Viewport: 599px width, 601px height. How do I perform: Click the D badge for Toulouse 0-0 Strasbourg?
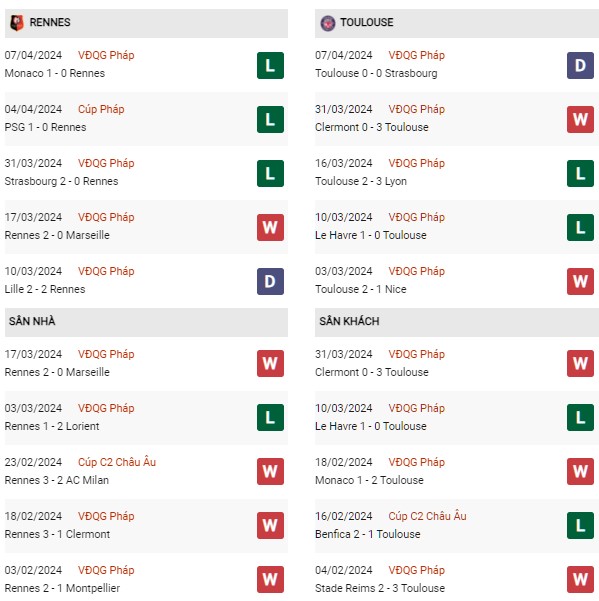580,66
